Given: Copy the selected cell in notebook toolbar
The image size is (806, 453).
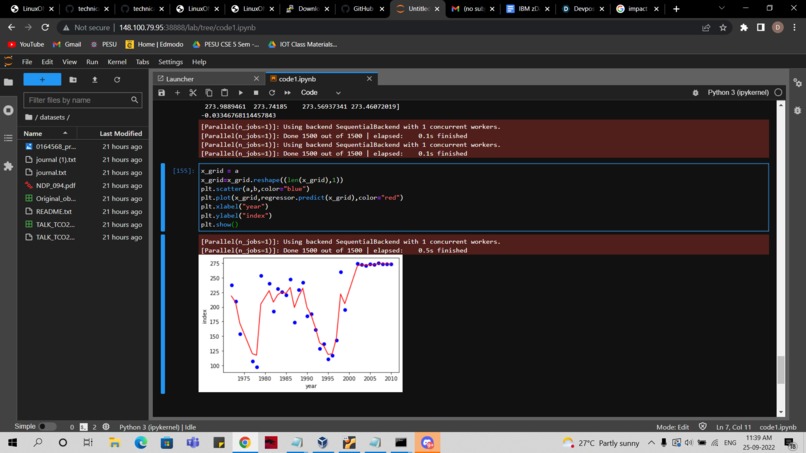Looking at the screenshot, I should [209, 93].
